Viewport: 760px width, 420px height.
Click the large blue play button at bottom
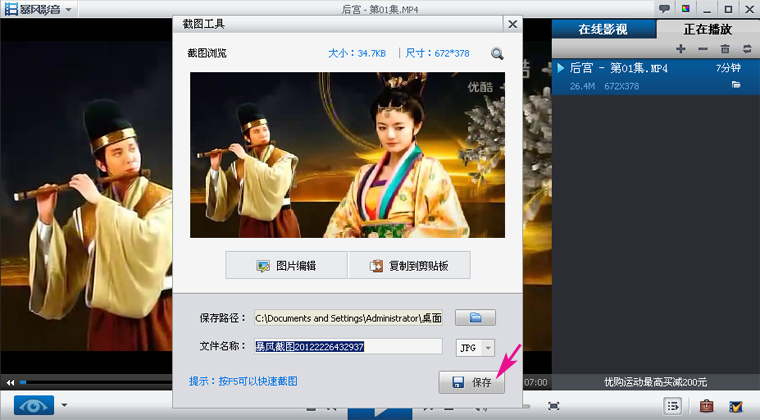(x=380, y=413)
